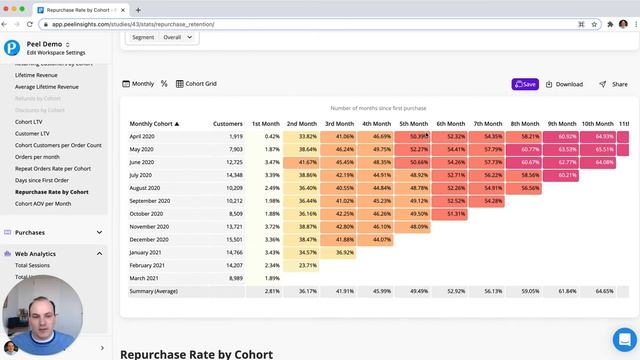Screen dimensions: 640x360
Task: Close the Repurchase Rate by Cohort tab
Action: [123, 10]
